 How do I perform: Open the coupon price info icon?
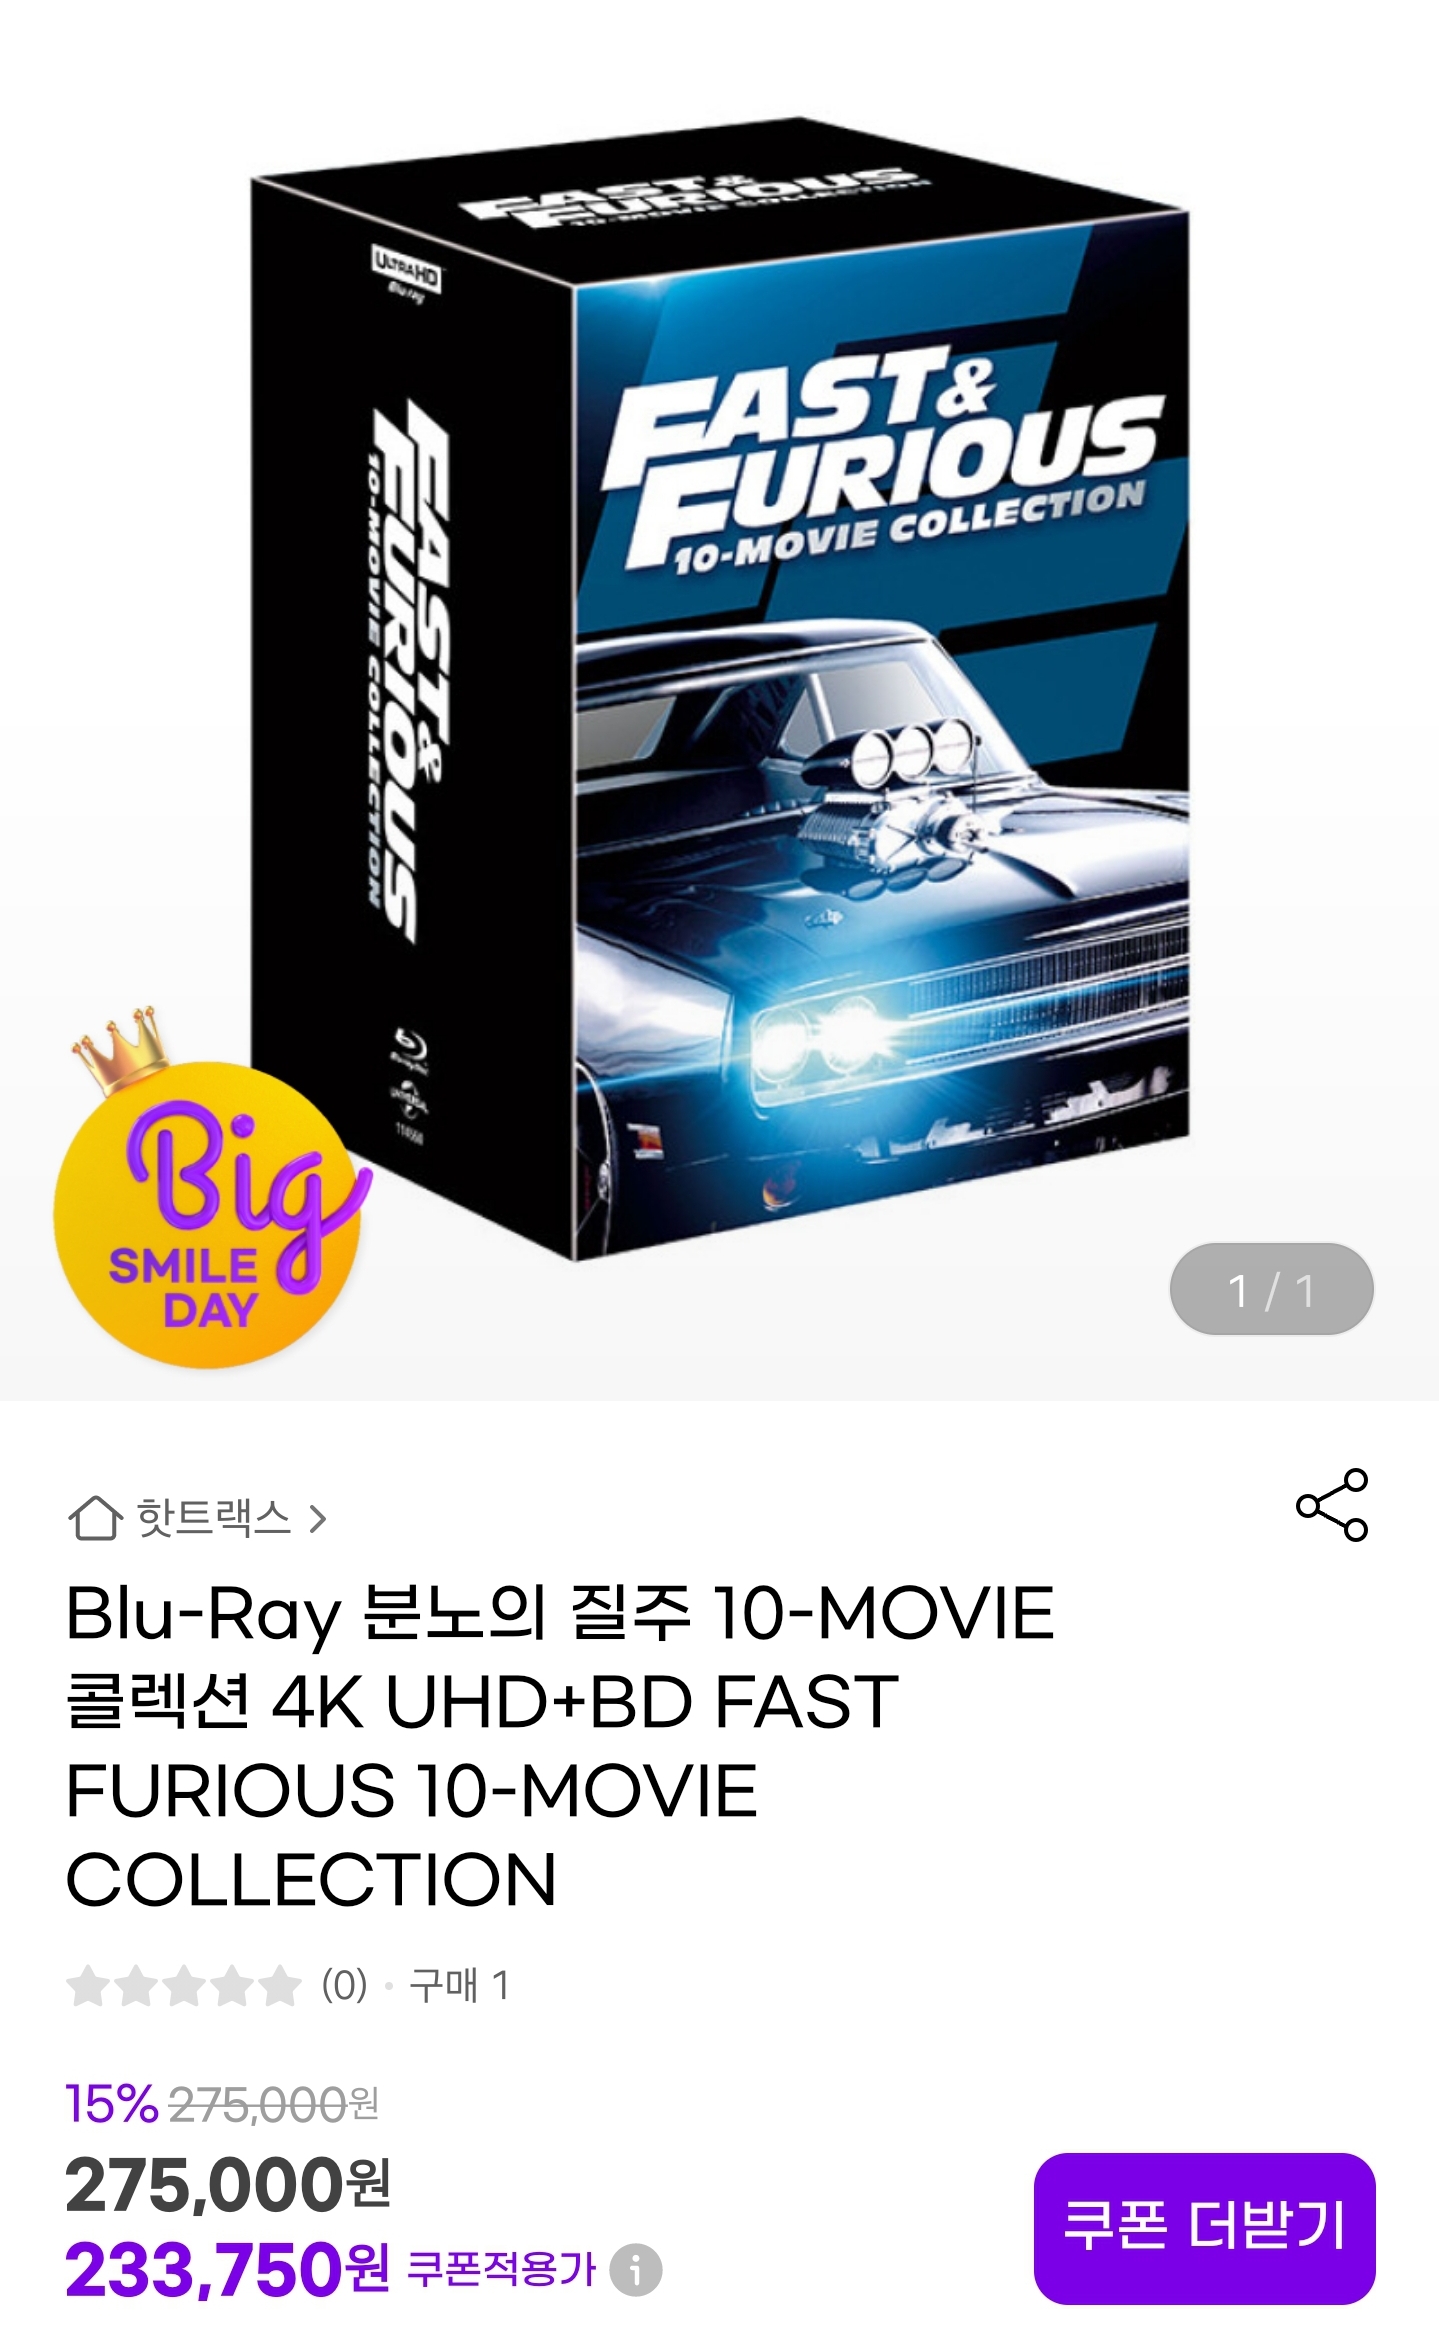pos(636,2270)
